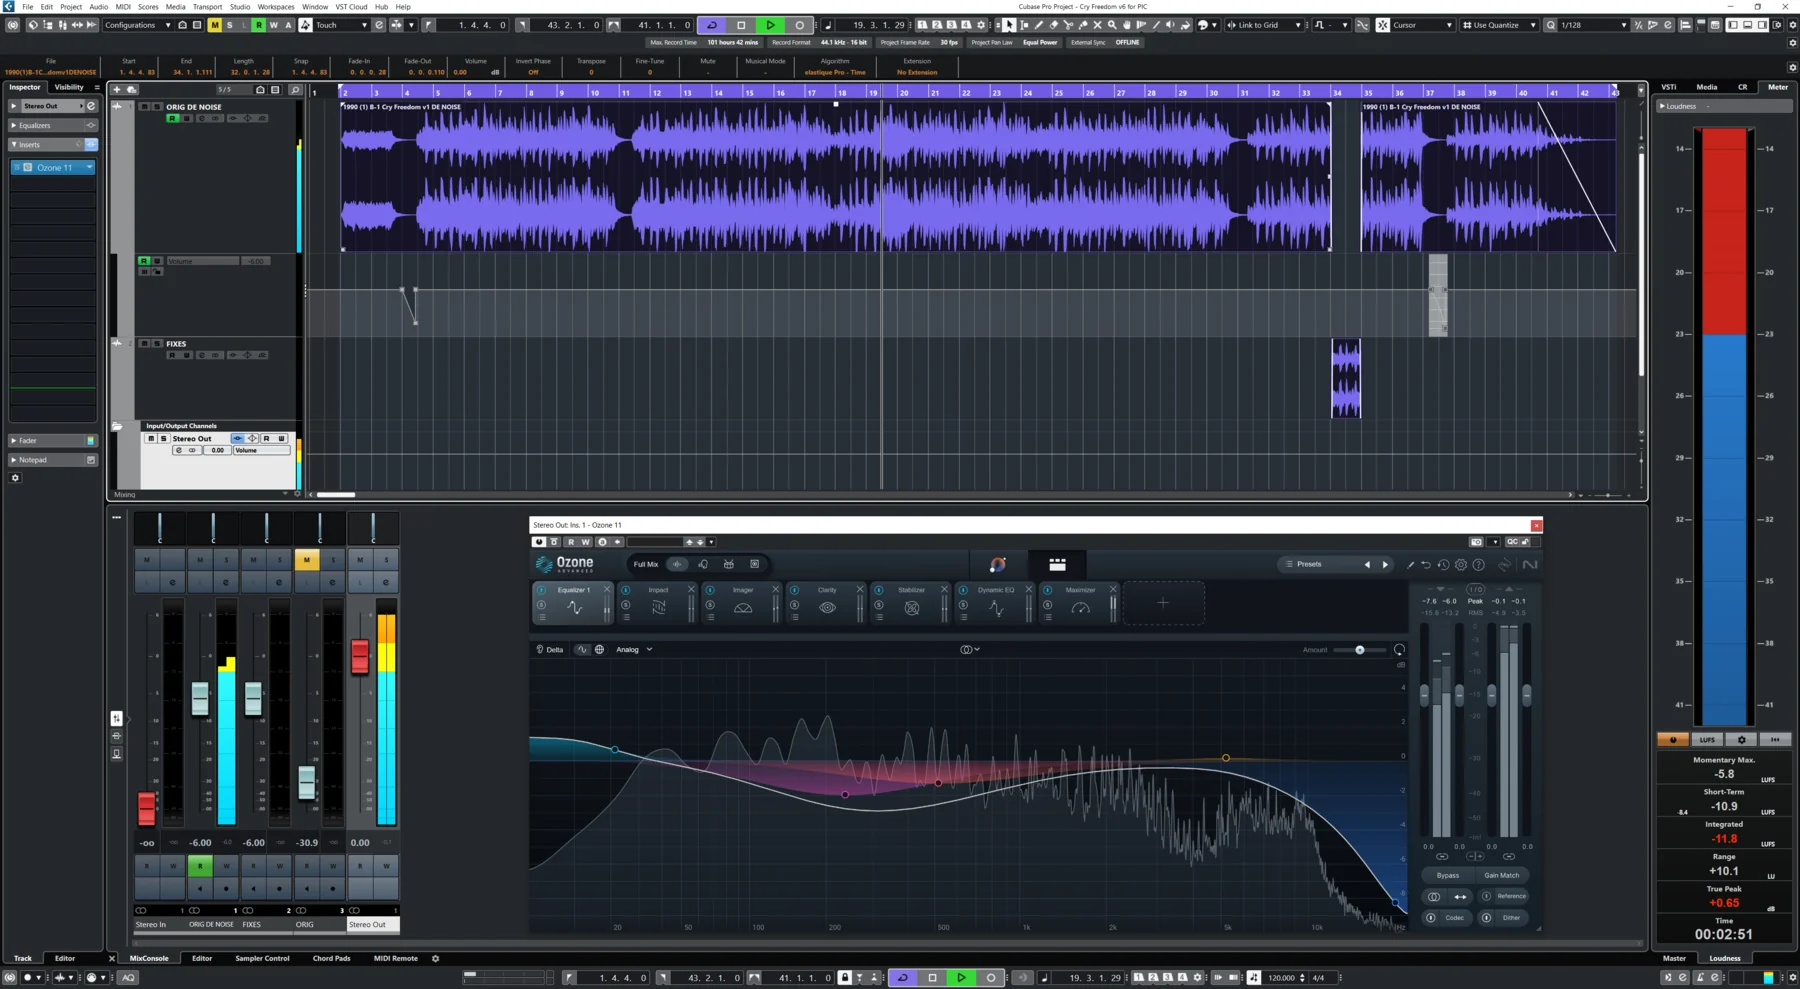The image size is (1800, 989).
Task: Select the Play speaker tool
Action: pyautogui.click(x=1170, y=25)
